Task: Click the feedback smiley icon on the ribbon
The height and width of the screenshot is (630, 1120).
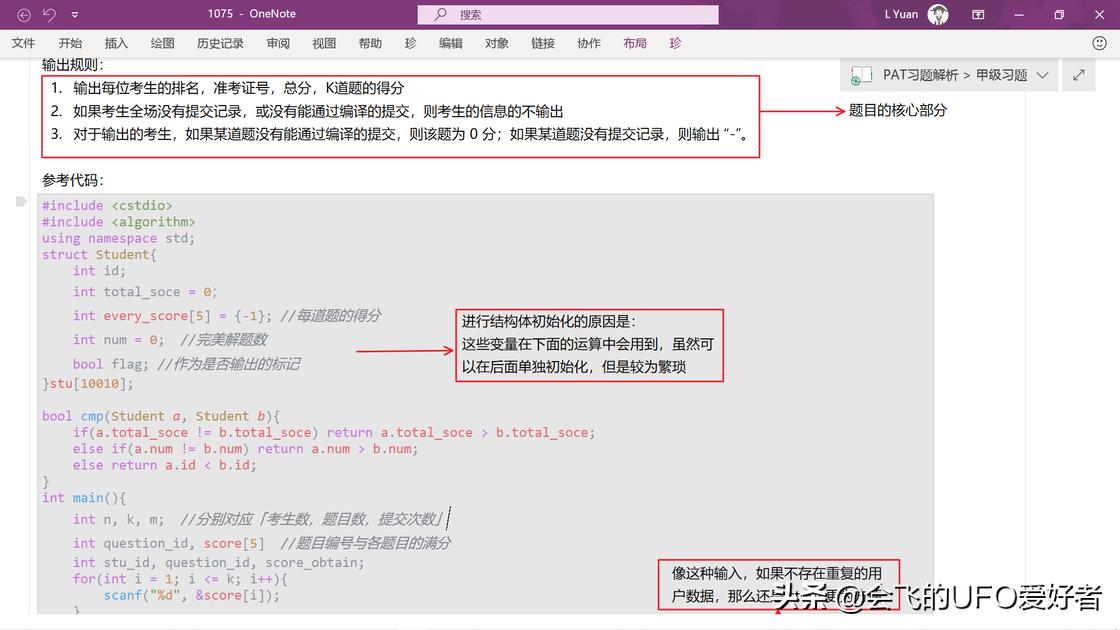Action: pyautogui.click(x=1098, y=43)
